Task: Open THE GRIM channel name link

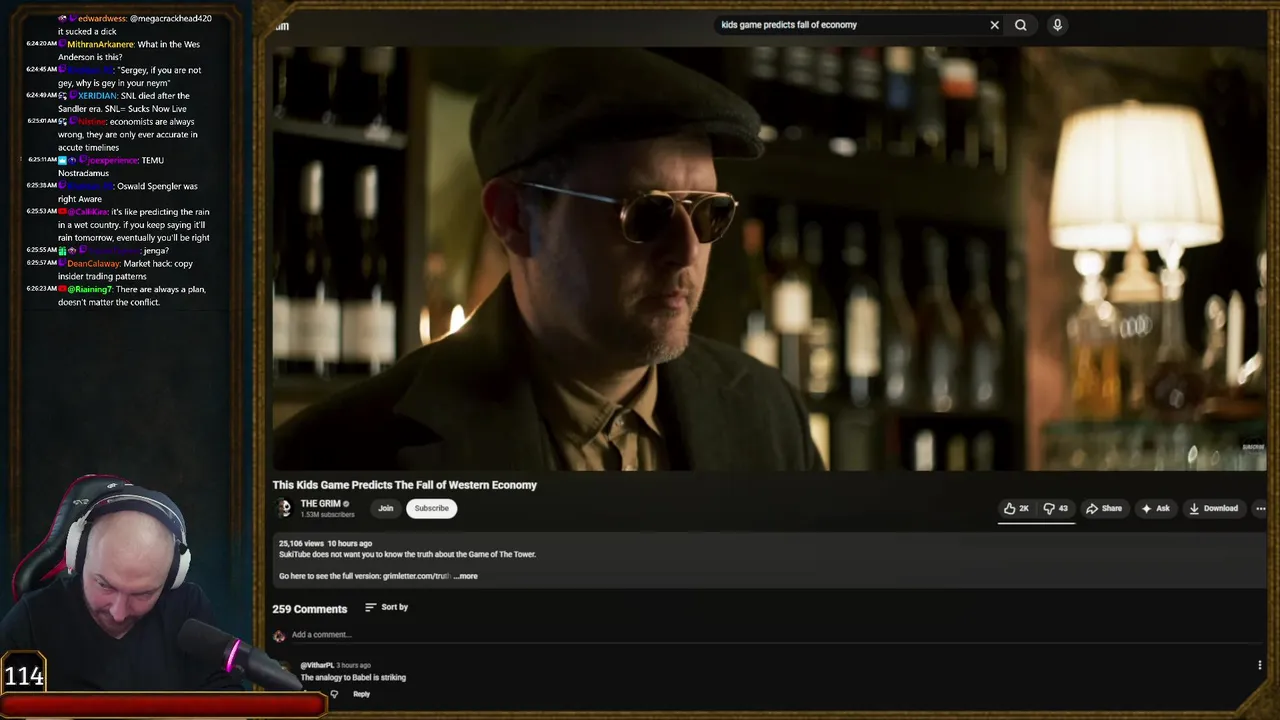Action: (x=321, y=504)
